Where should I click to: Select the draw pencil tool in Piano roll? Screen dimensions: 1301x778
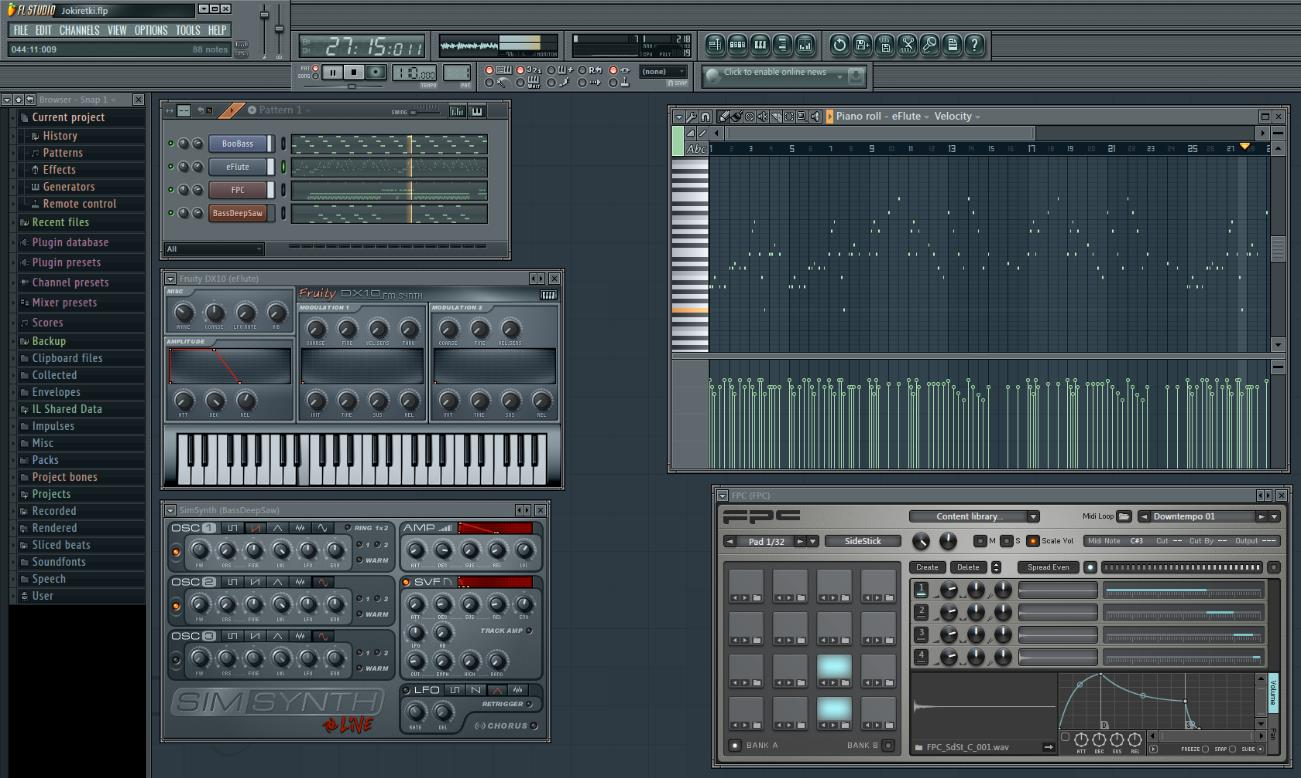tap(724, 116)
